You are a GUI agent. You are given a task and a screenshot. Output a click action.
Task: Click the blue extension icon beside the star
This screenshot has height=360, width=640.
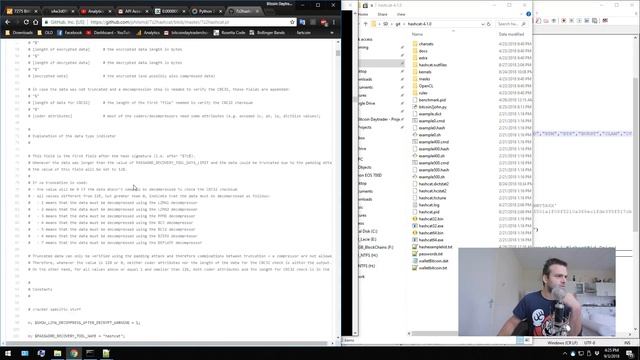click(302, 22)
